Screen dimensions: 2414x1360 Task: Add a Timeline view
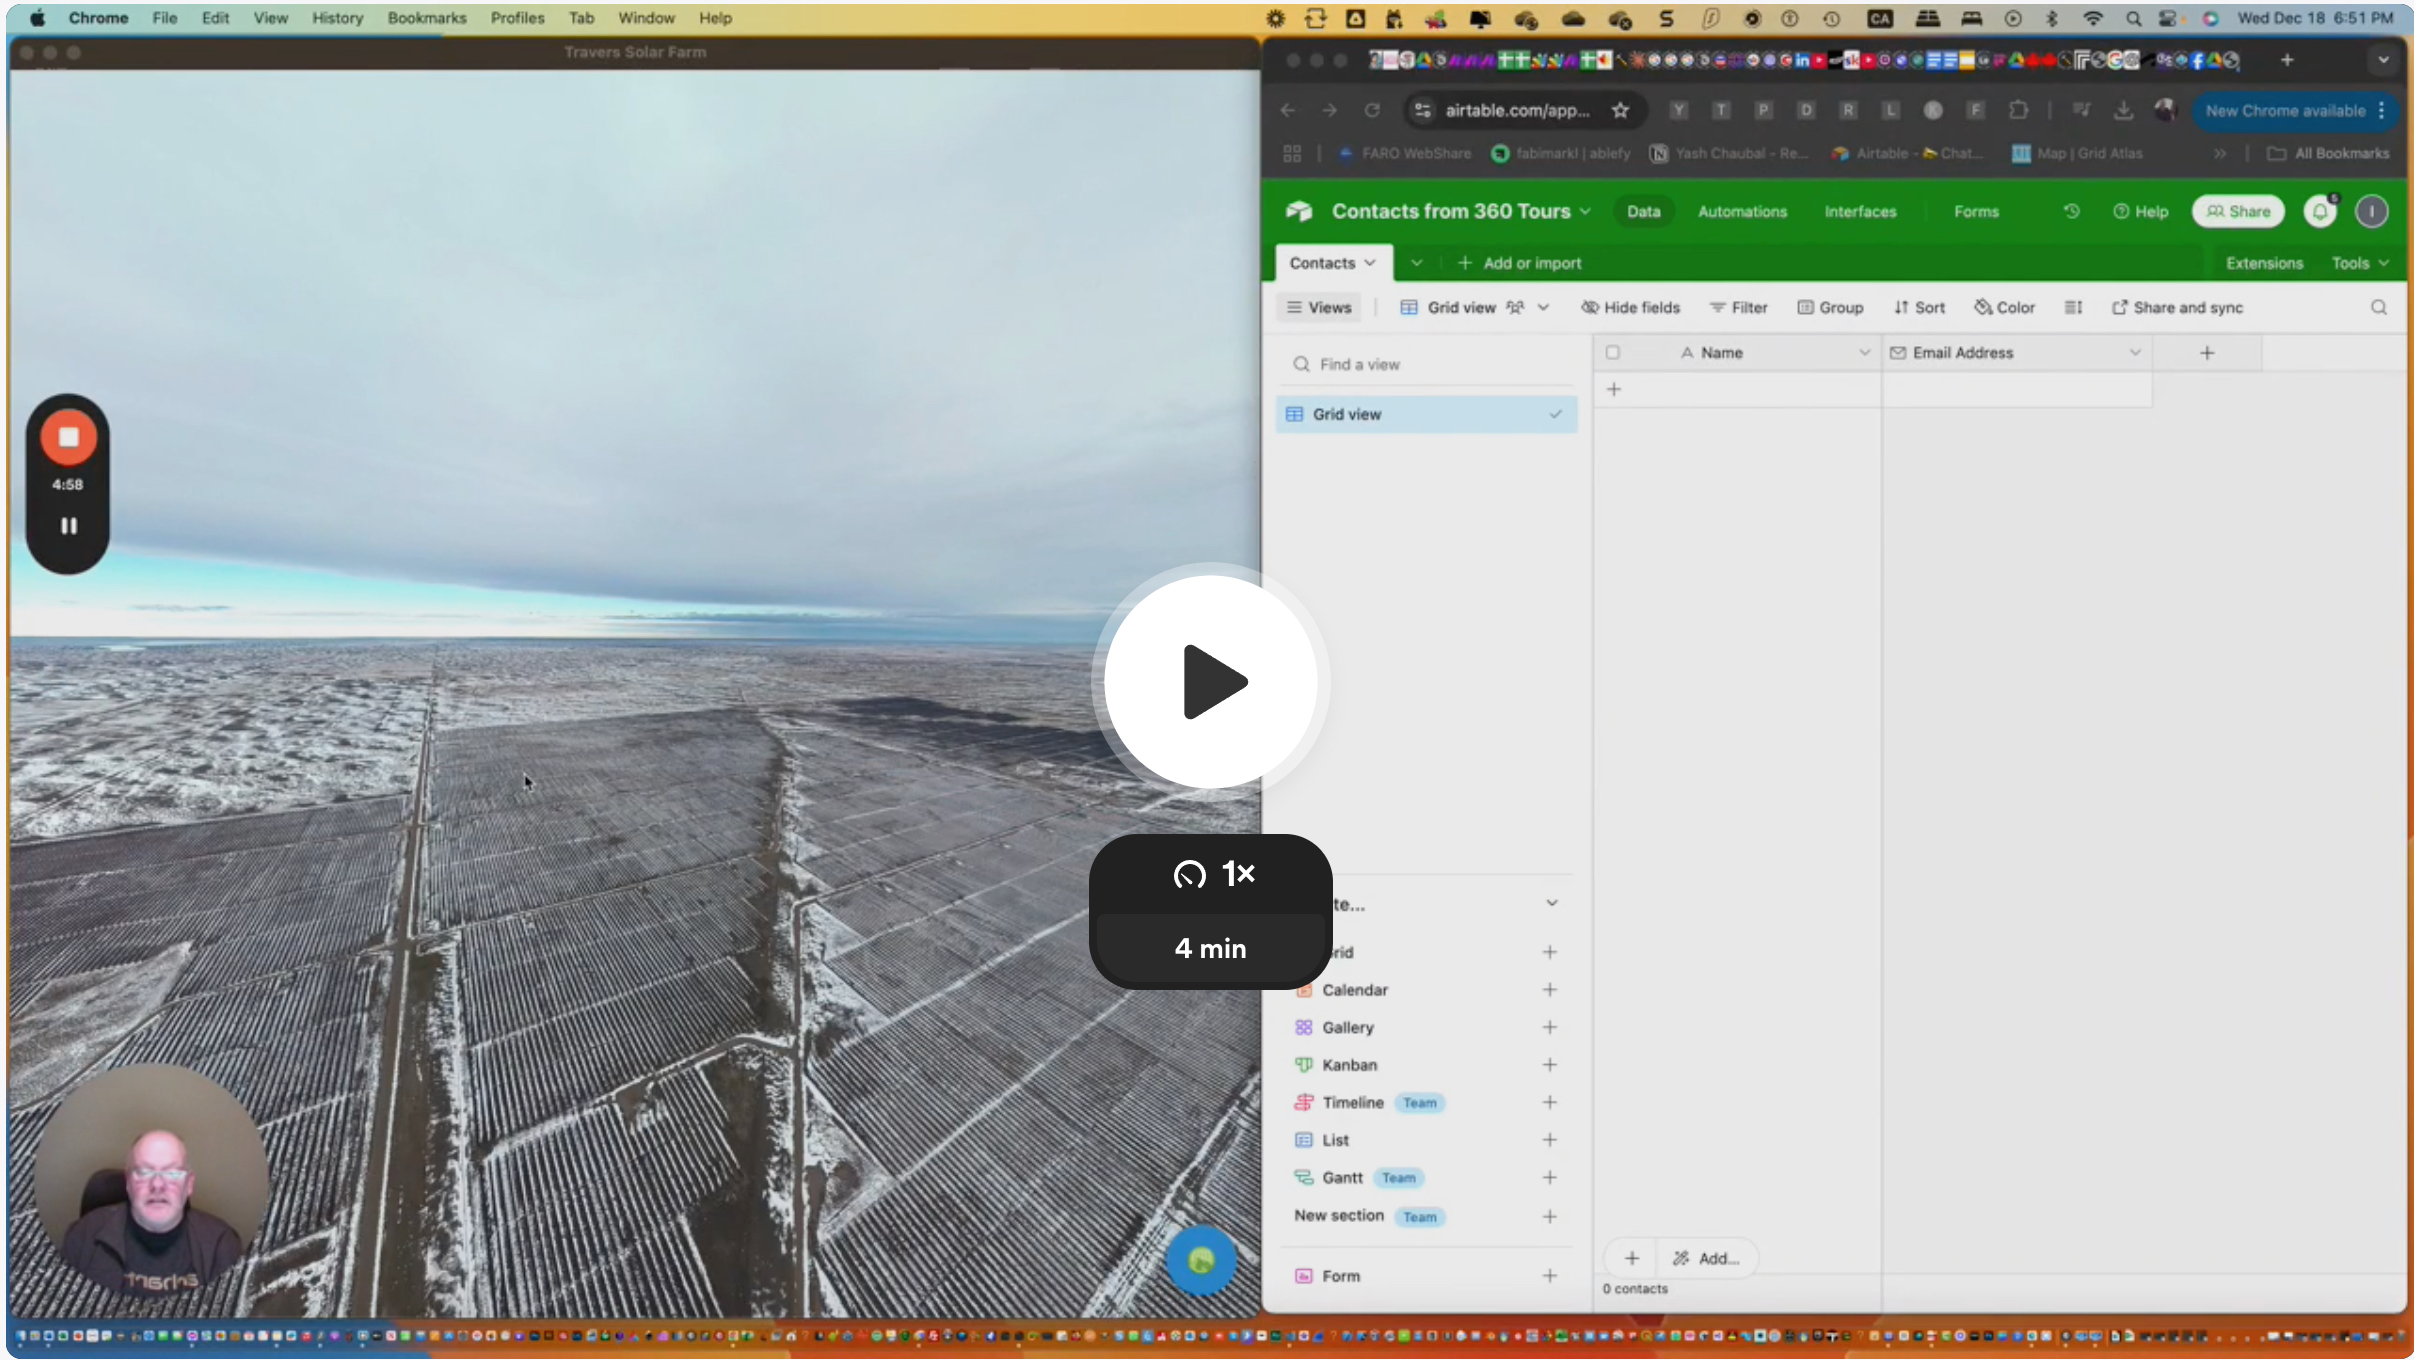[1549, 1102]
